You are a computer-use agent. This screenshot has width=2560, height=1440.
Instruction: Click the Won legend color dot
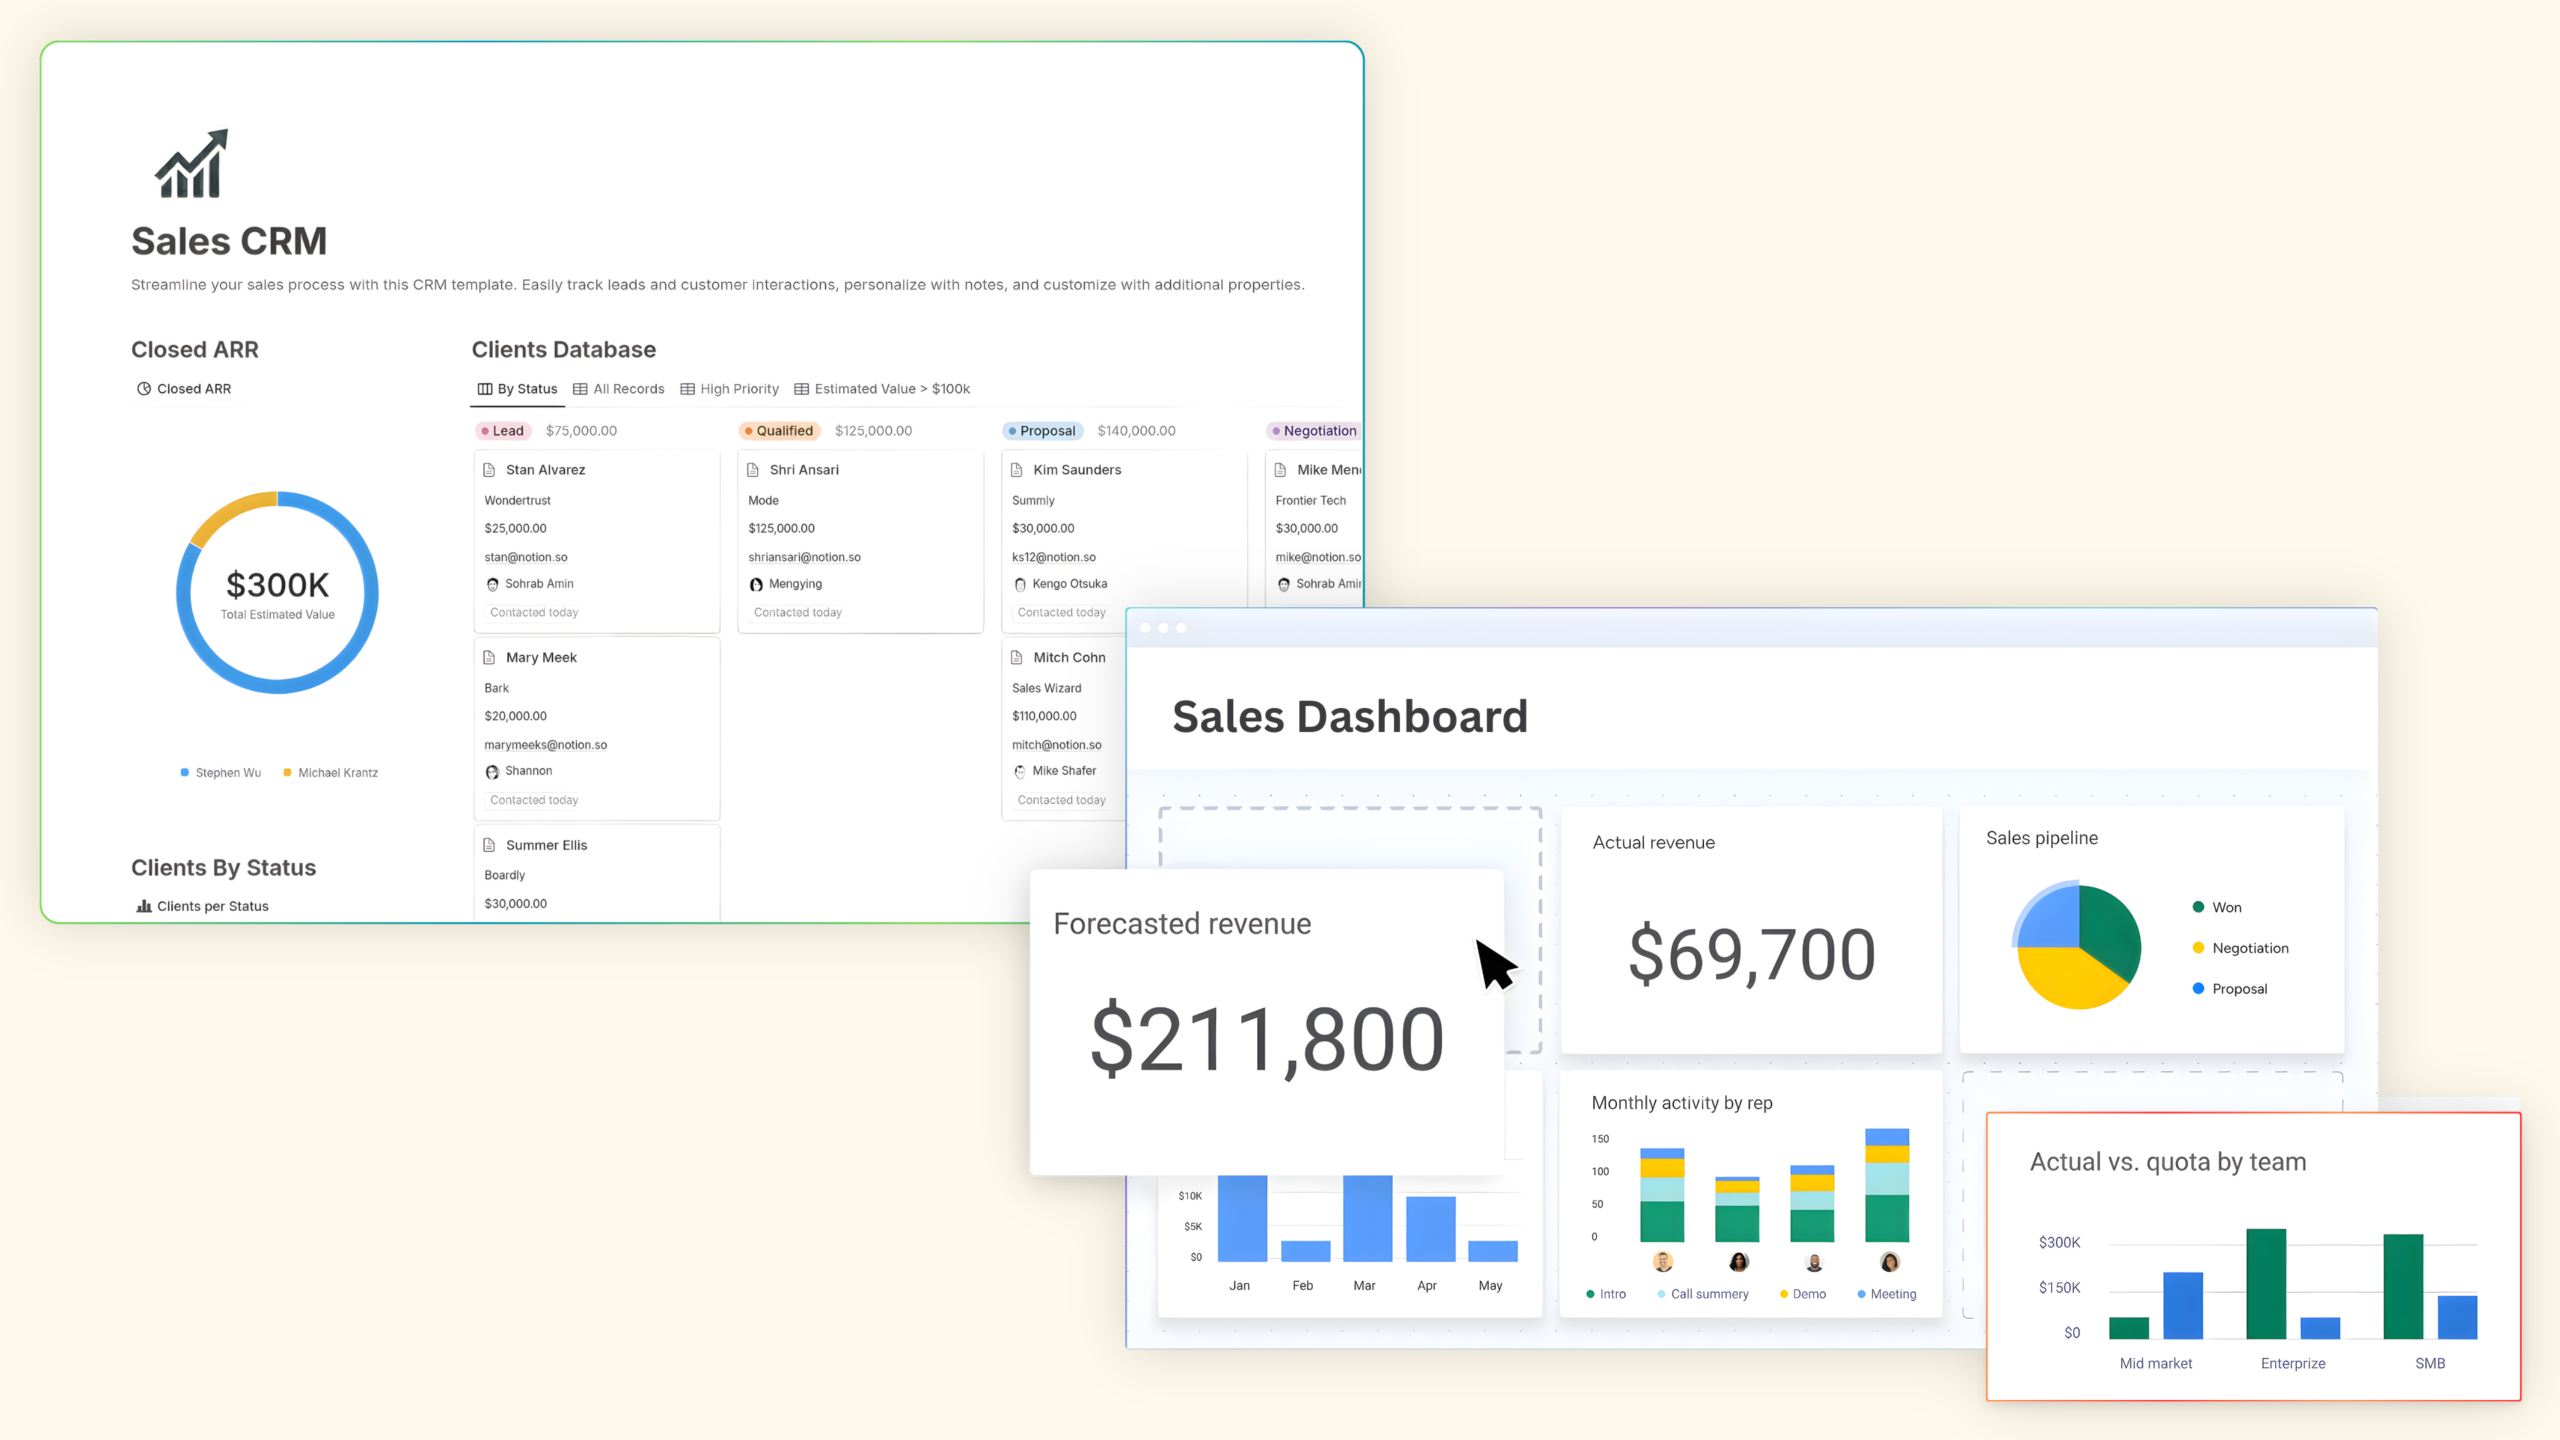(x=2198, y=907)
